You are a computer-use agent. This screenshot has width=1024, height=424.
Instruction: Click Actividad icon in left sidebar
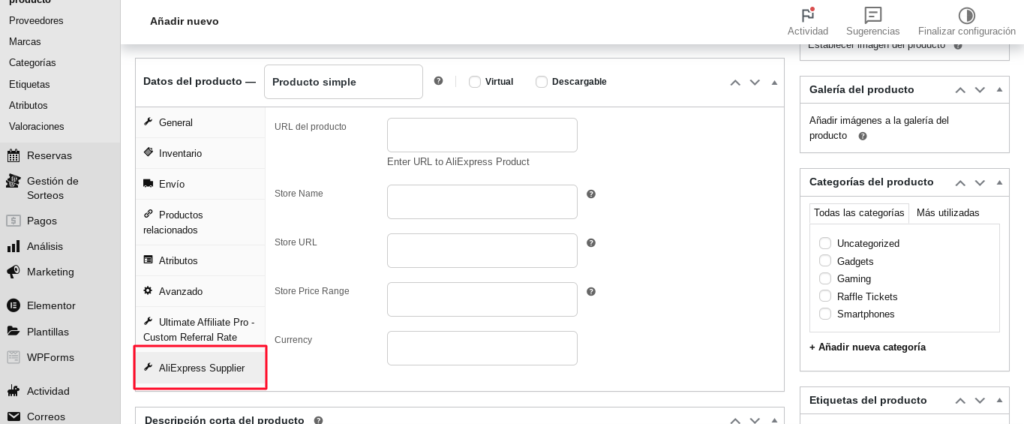pyautogui.click(x=13, y=391)
